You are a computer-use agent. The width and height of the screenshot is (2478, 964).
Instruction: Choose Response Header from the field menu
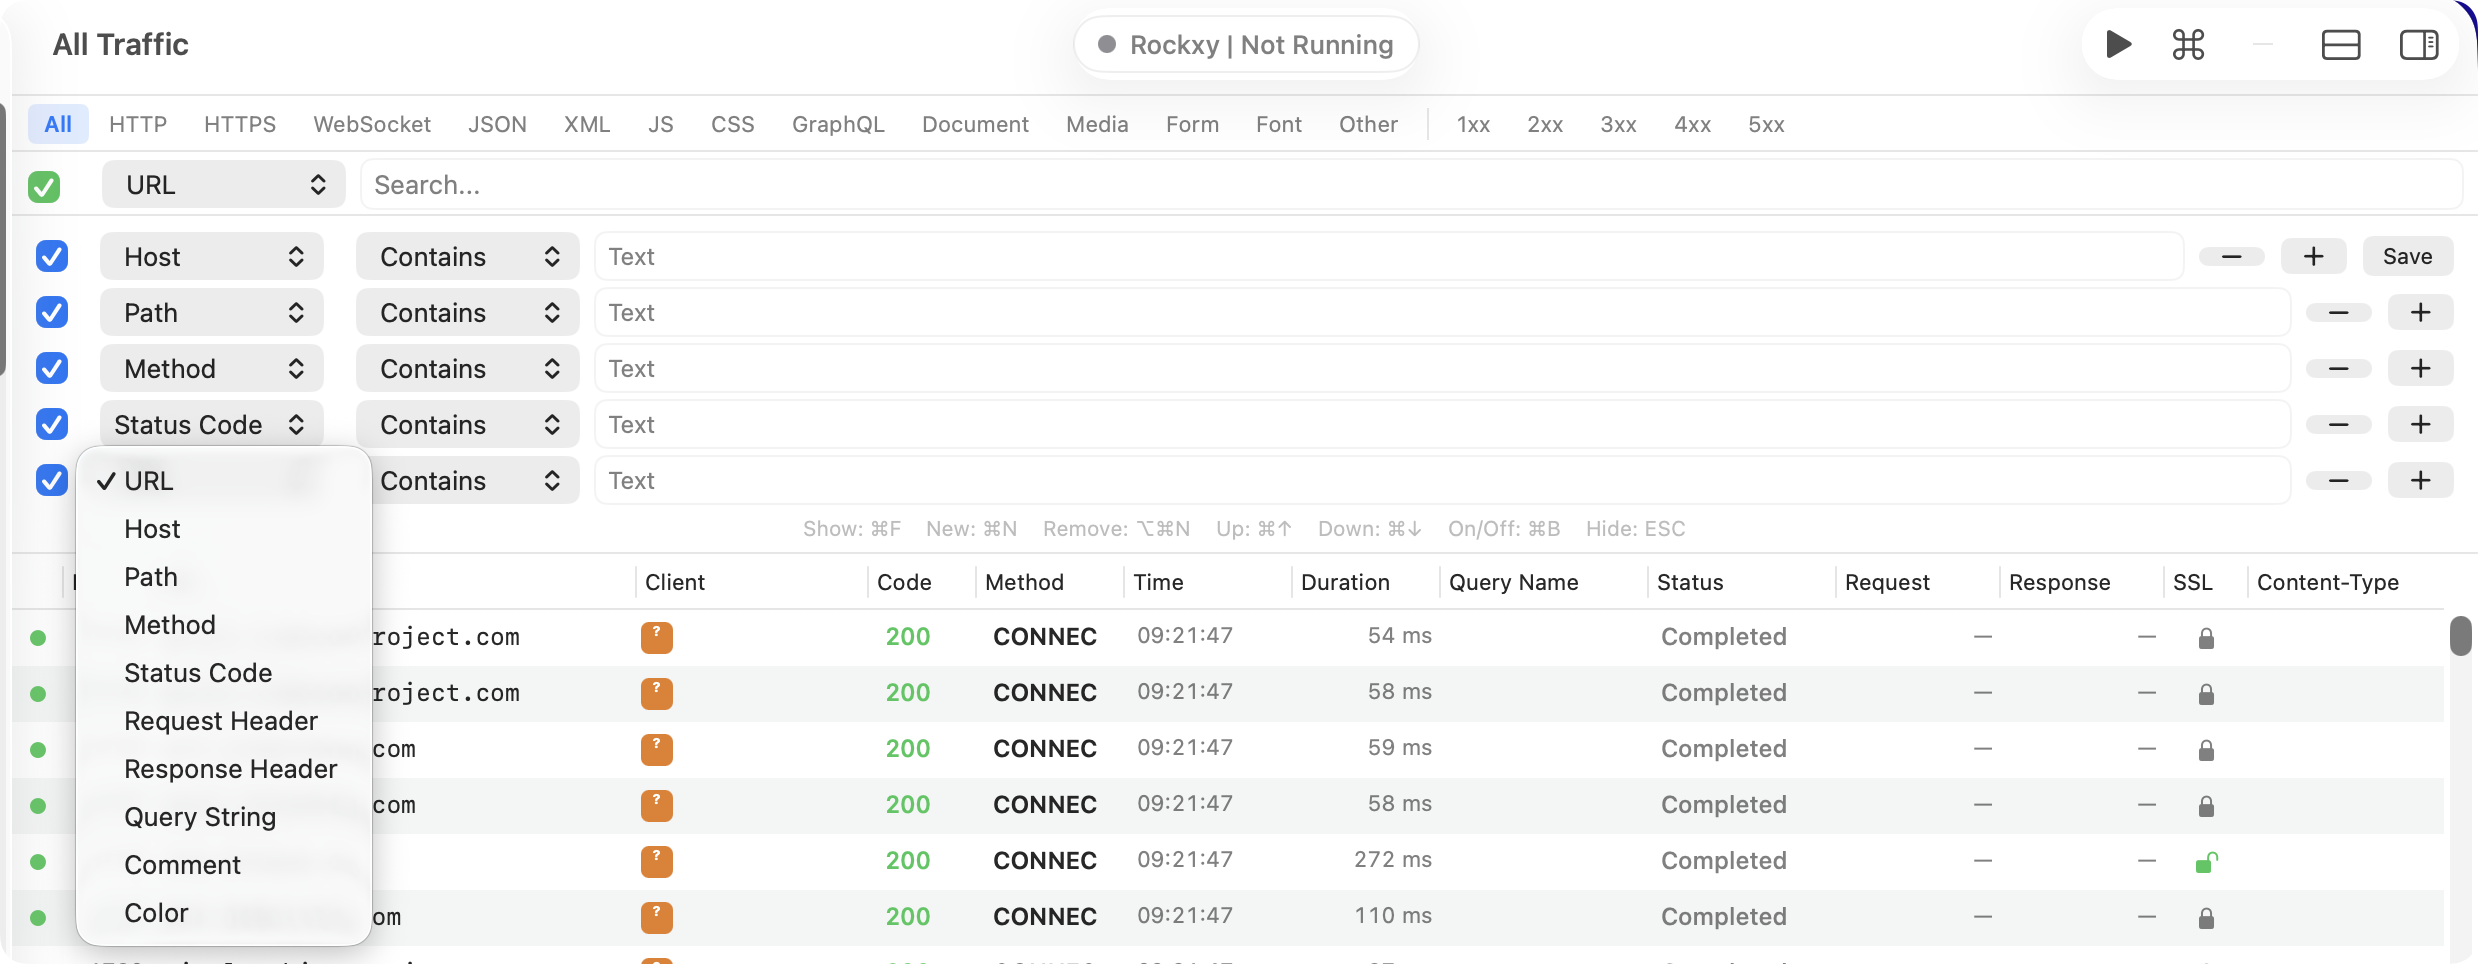pyautogui.click(x=224, y=769)
